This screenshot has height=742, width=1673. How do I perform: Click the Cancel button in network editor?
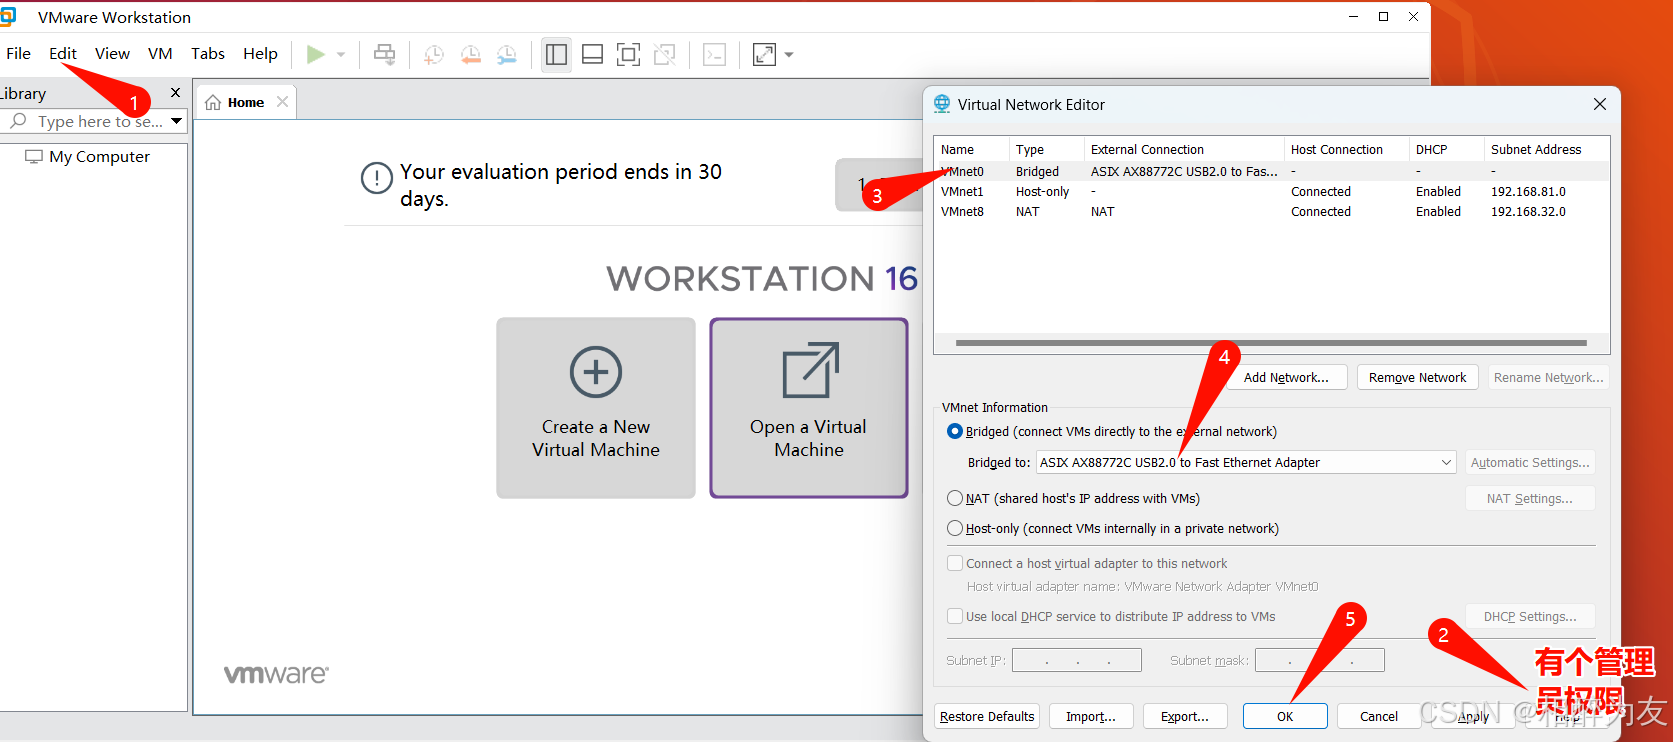1379,716
